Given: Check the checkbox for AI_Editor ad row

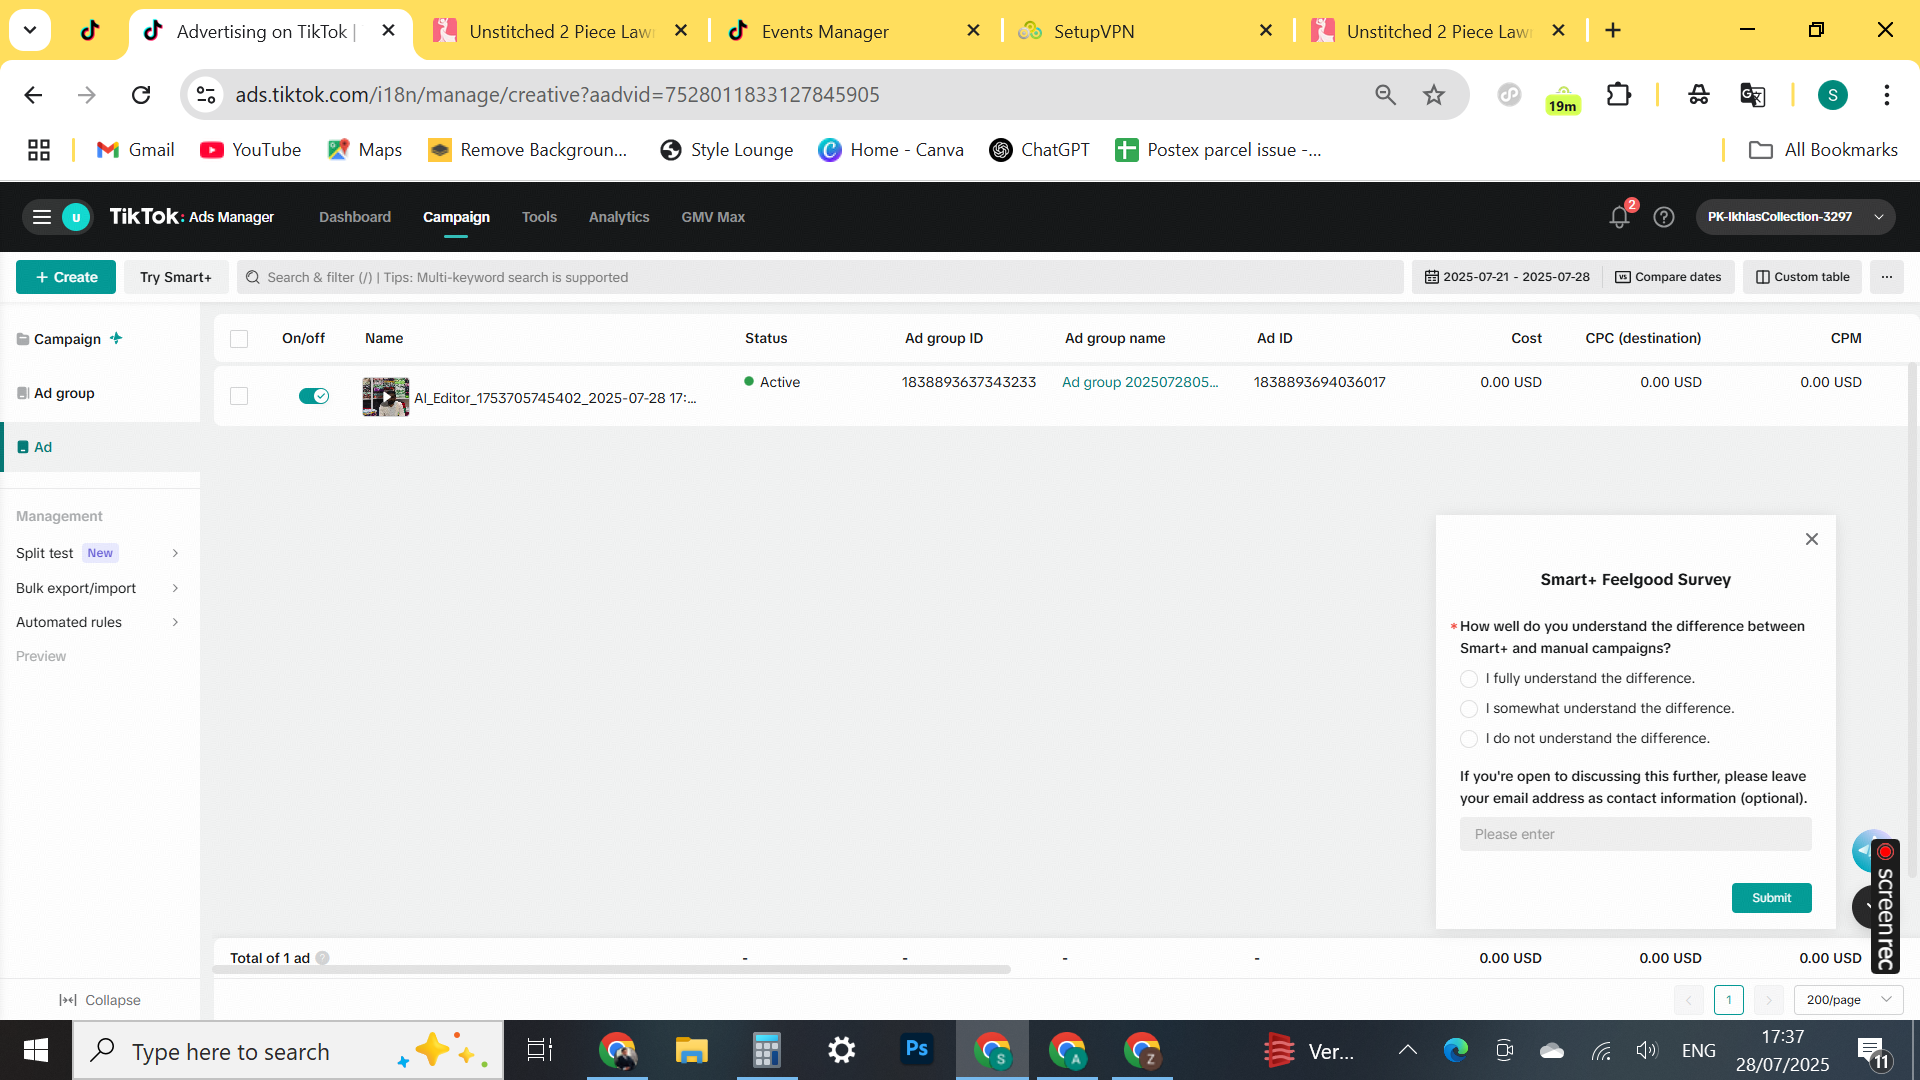Looking at the screenshot, I should coord(239,396).
